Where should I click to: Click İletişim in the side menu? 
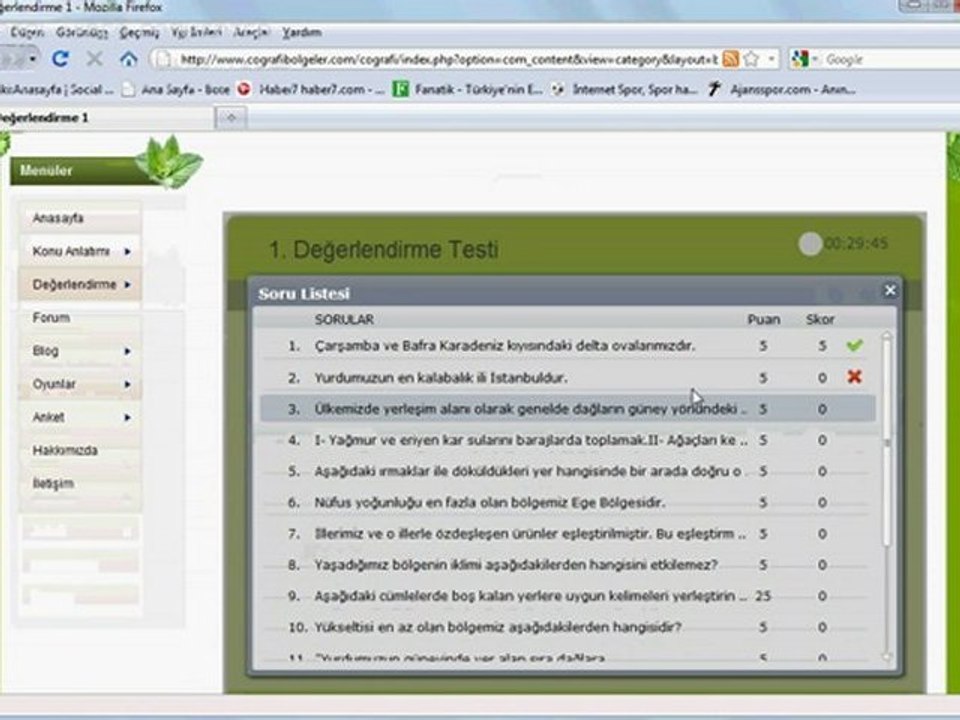click(x=53, y=483)
